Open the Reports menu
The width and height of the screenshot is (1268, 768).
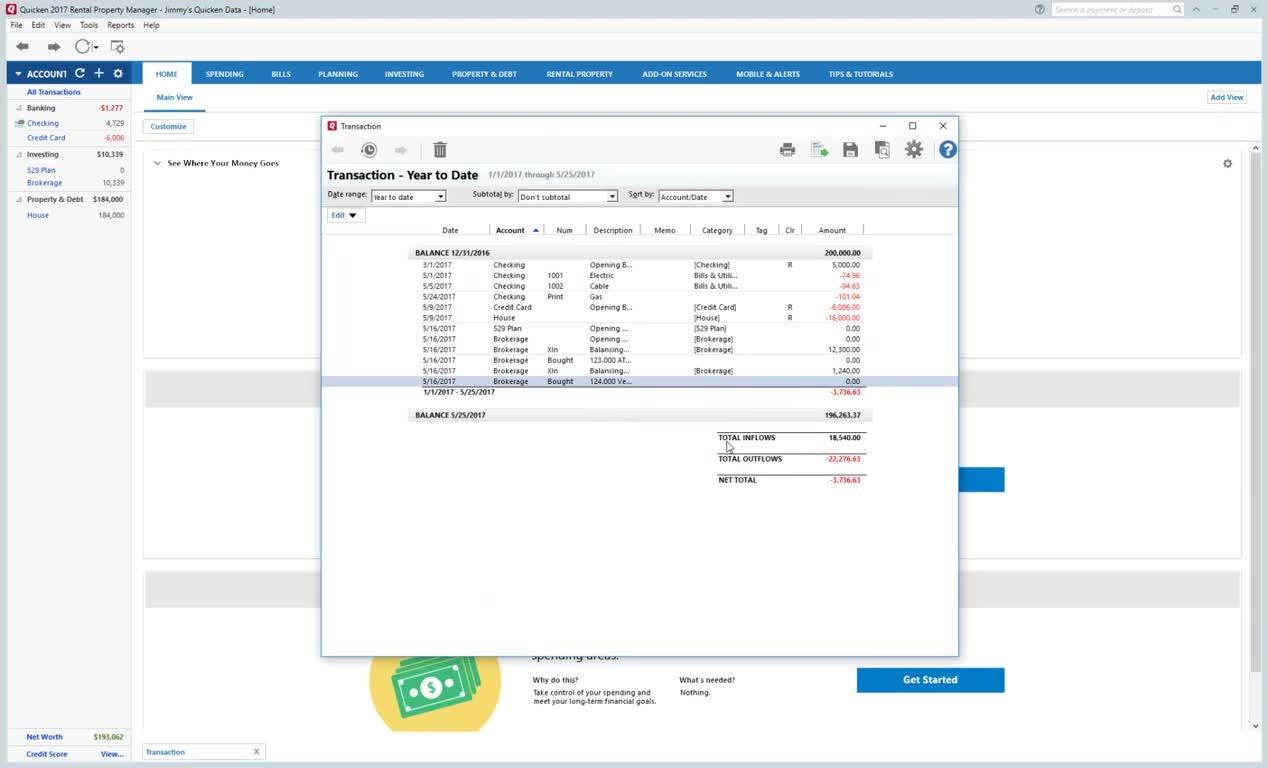click(120, 25)
